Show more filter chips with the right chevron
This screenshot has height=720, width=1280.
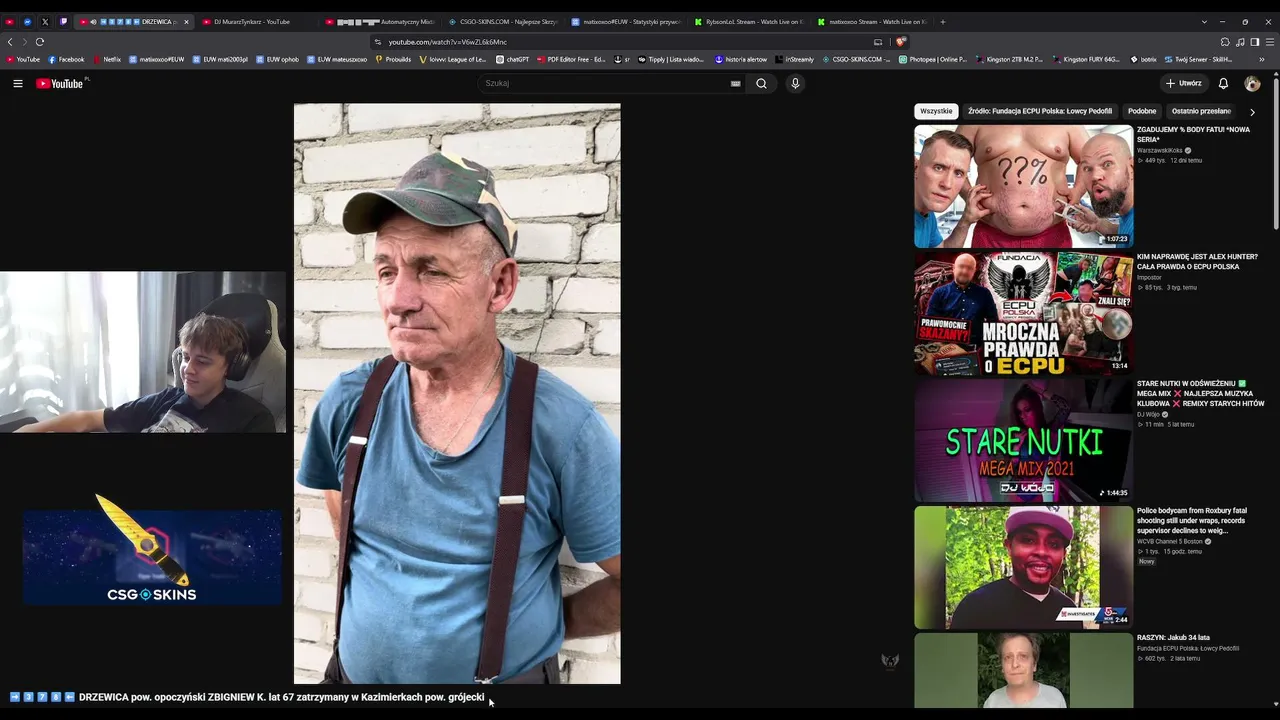1252,112
